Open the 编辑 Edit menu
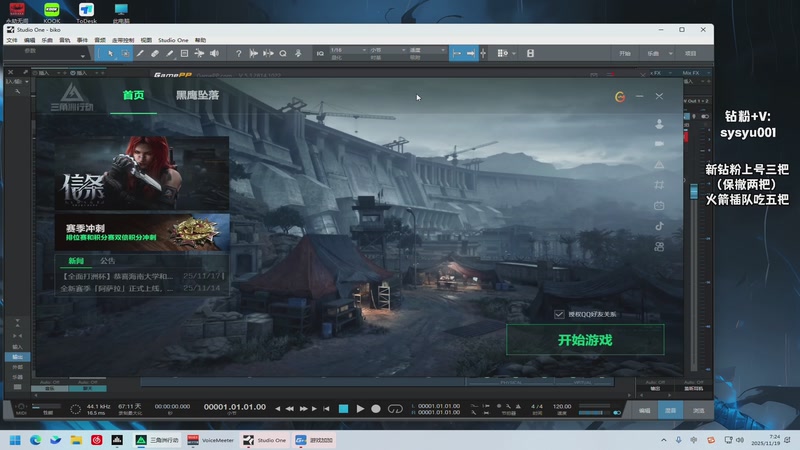This screenshot has width=800, height=450. [x=29, y=40]
